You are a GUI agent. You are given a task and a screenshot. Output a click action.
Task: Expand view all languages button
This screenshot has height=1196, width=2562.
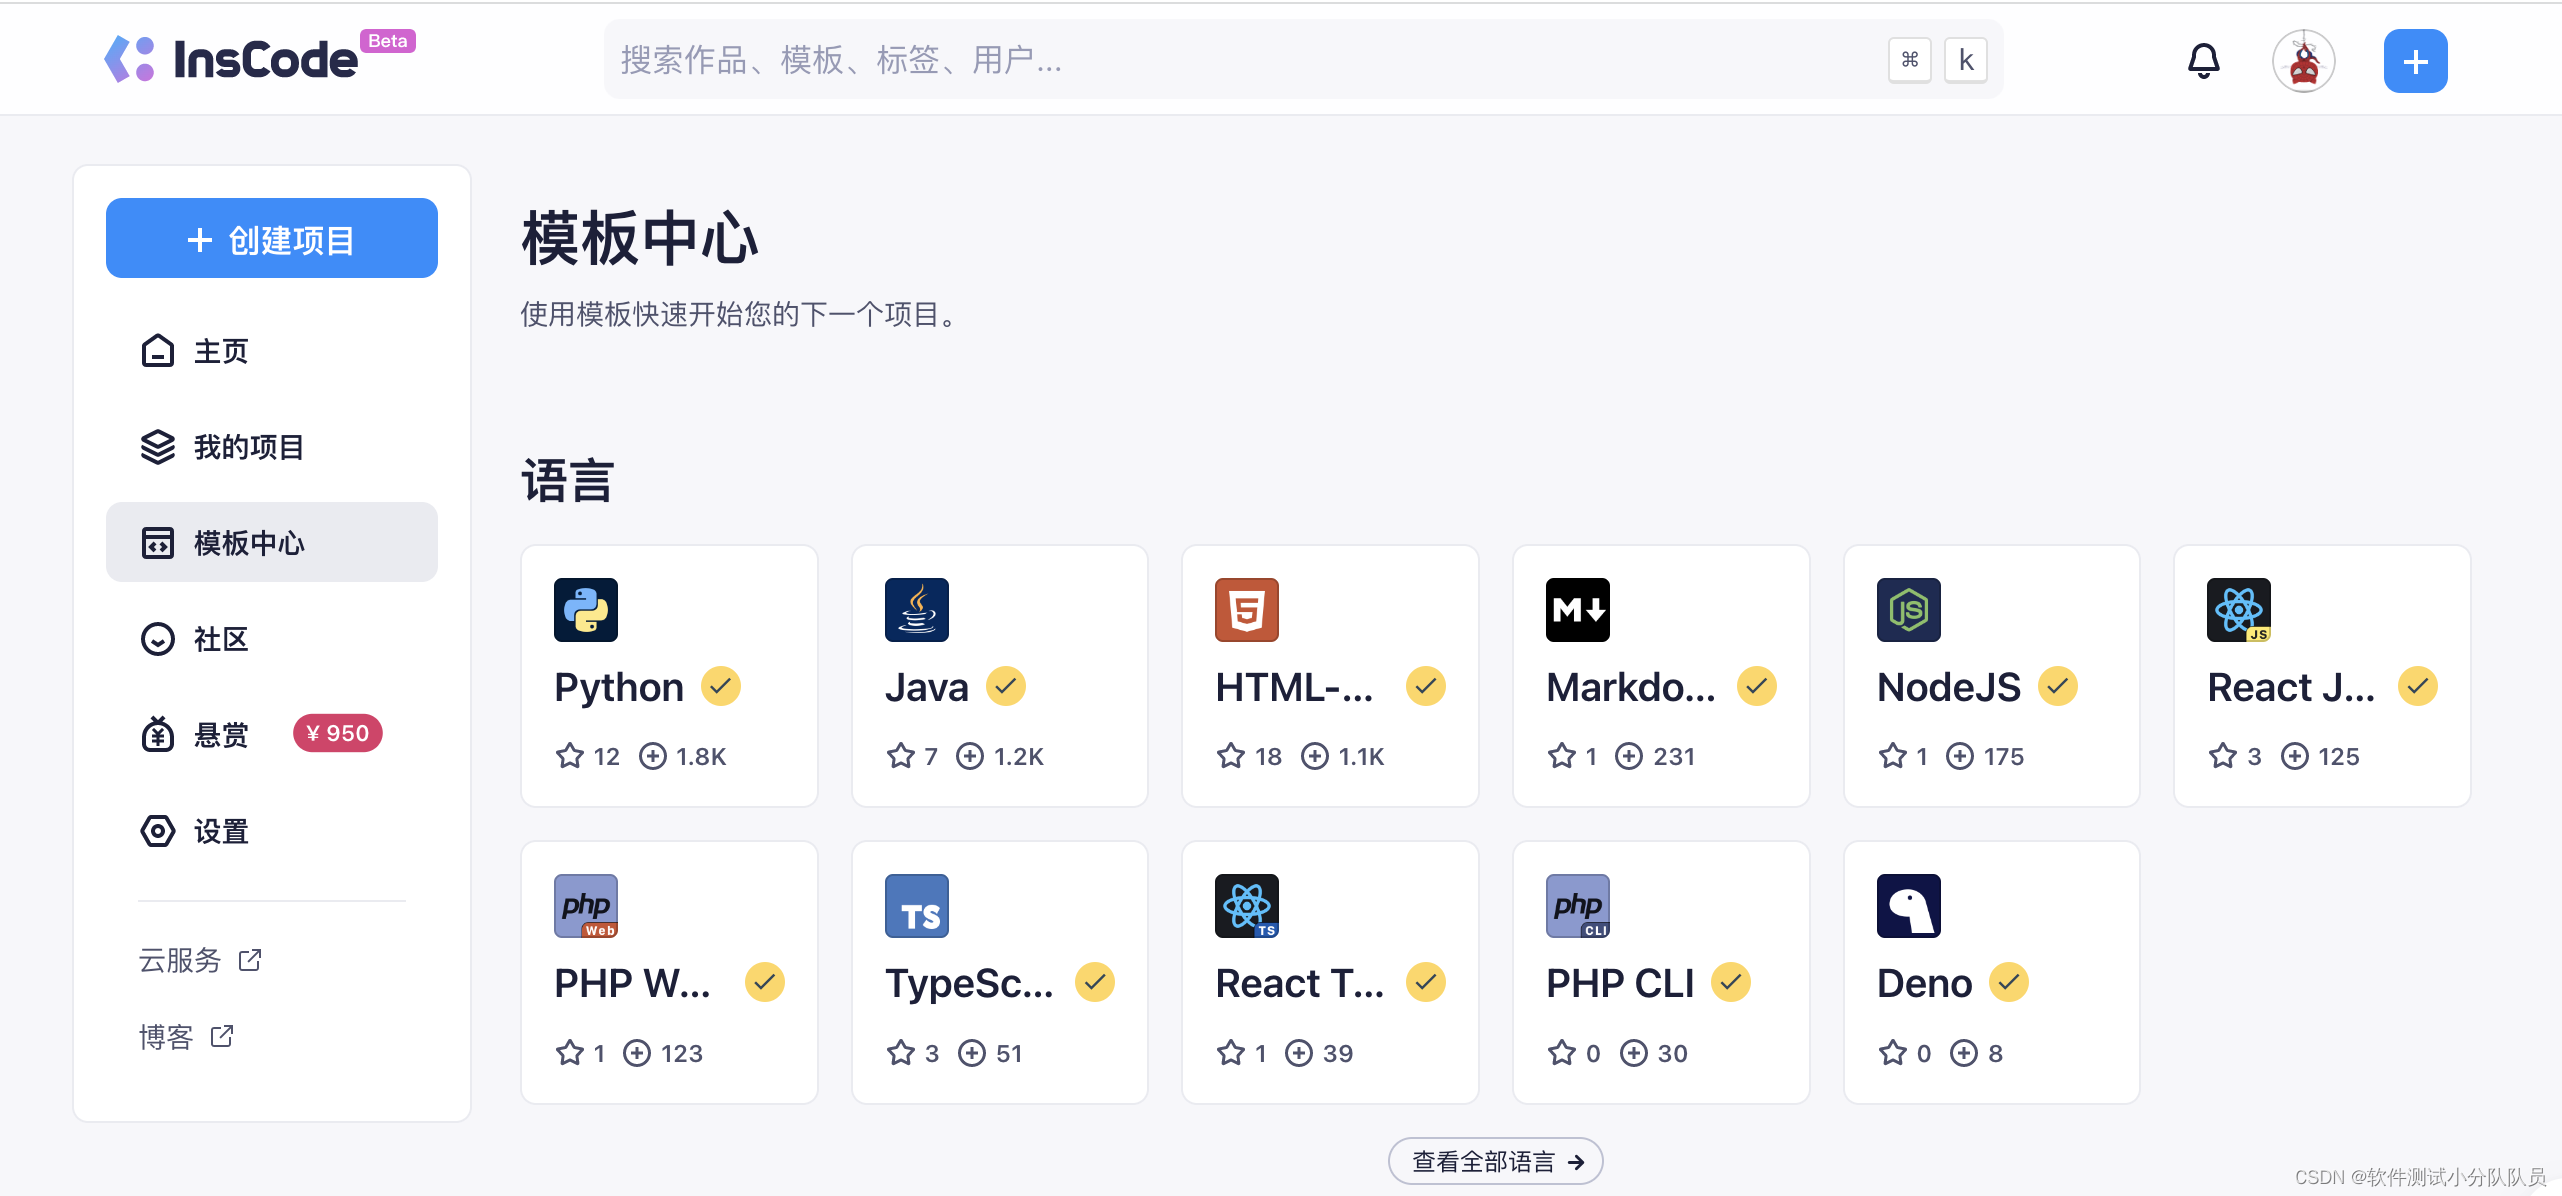click(1495, 1161)
